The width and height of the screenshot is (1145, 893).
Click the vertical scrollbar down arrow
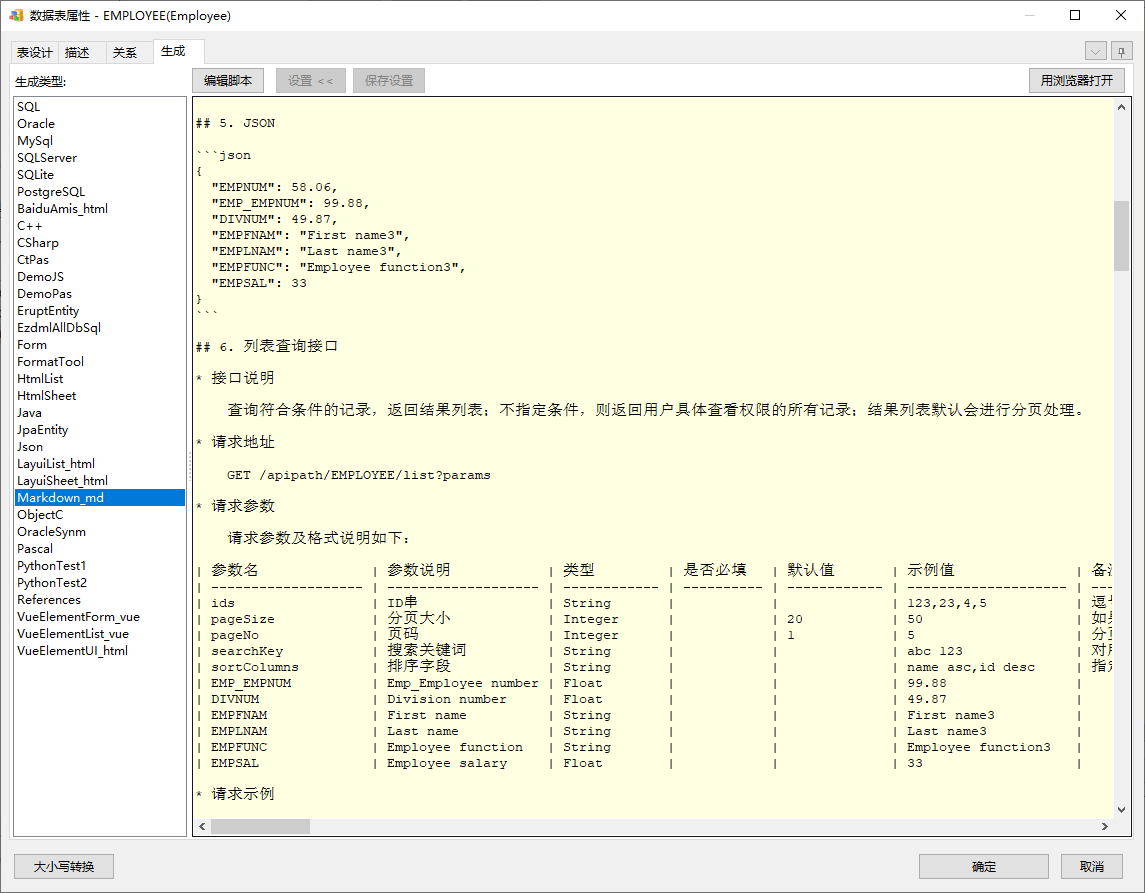(1121, 808)
